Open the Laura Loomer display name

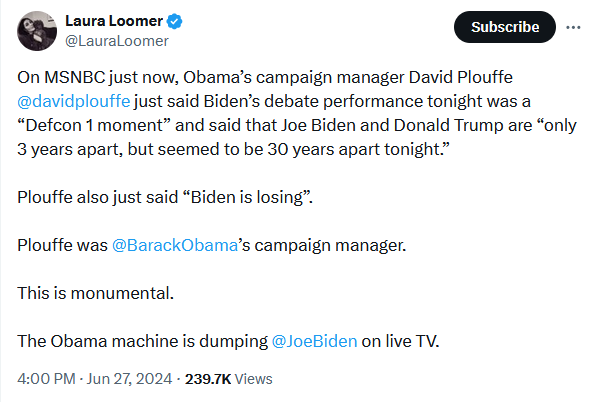coord(114,21)
